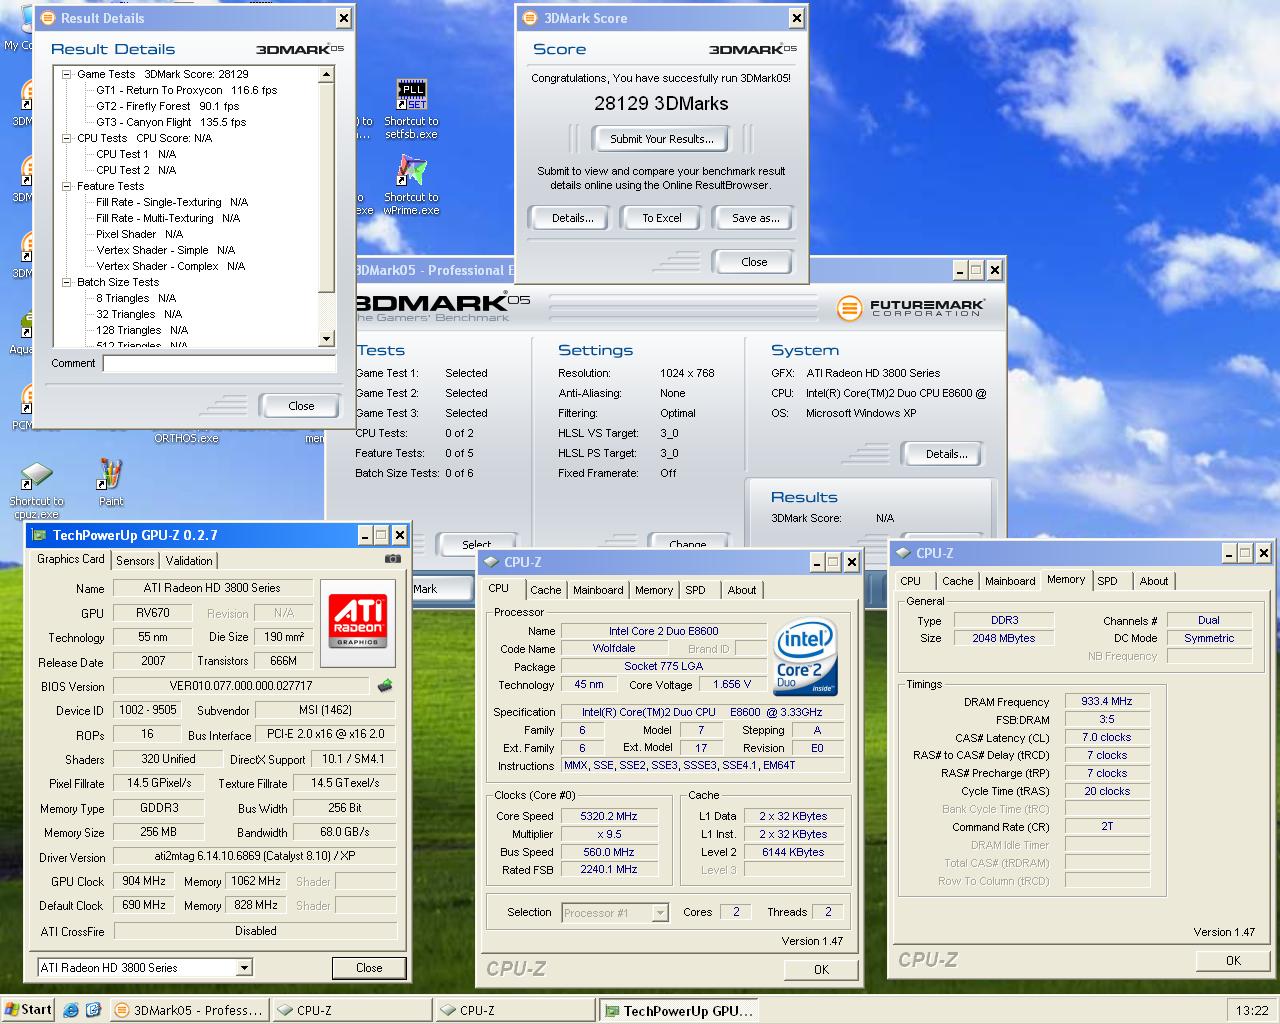Collapse the CPU Tests tree node
1280x1024 pixels.
click(x=67, y=138)
